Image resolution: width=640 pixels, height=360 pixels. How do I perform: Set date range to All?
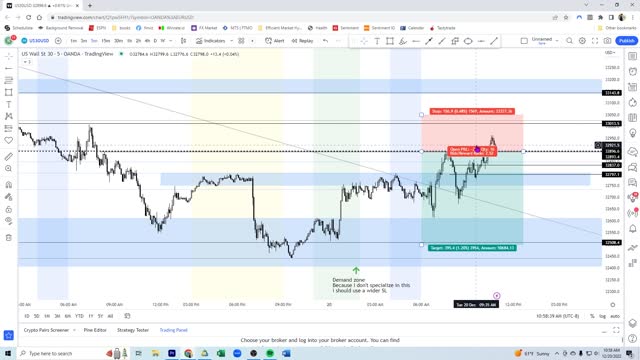110,316
